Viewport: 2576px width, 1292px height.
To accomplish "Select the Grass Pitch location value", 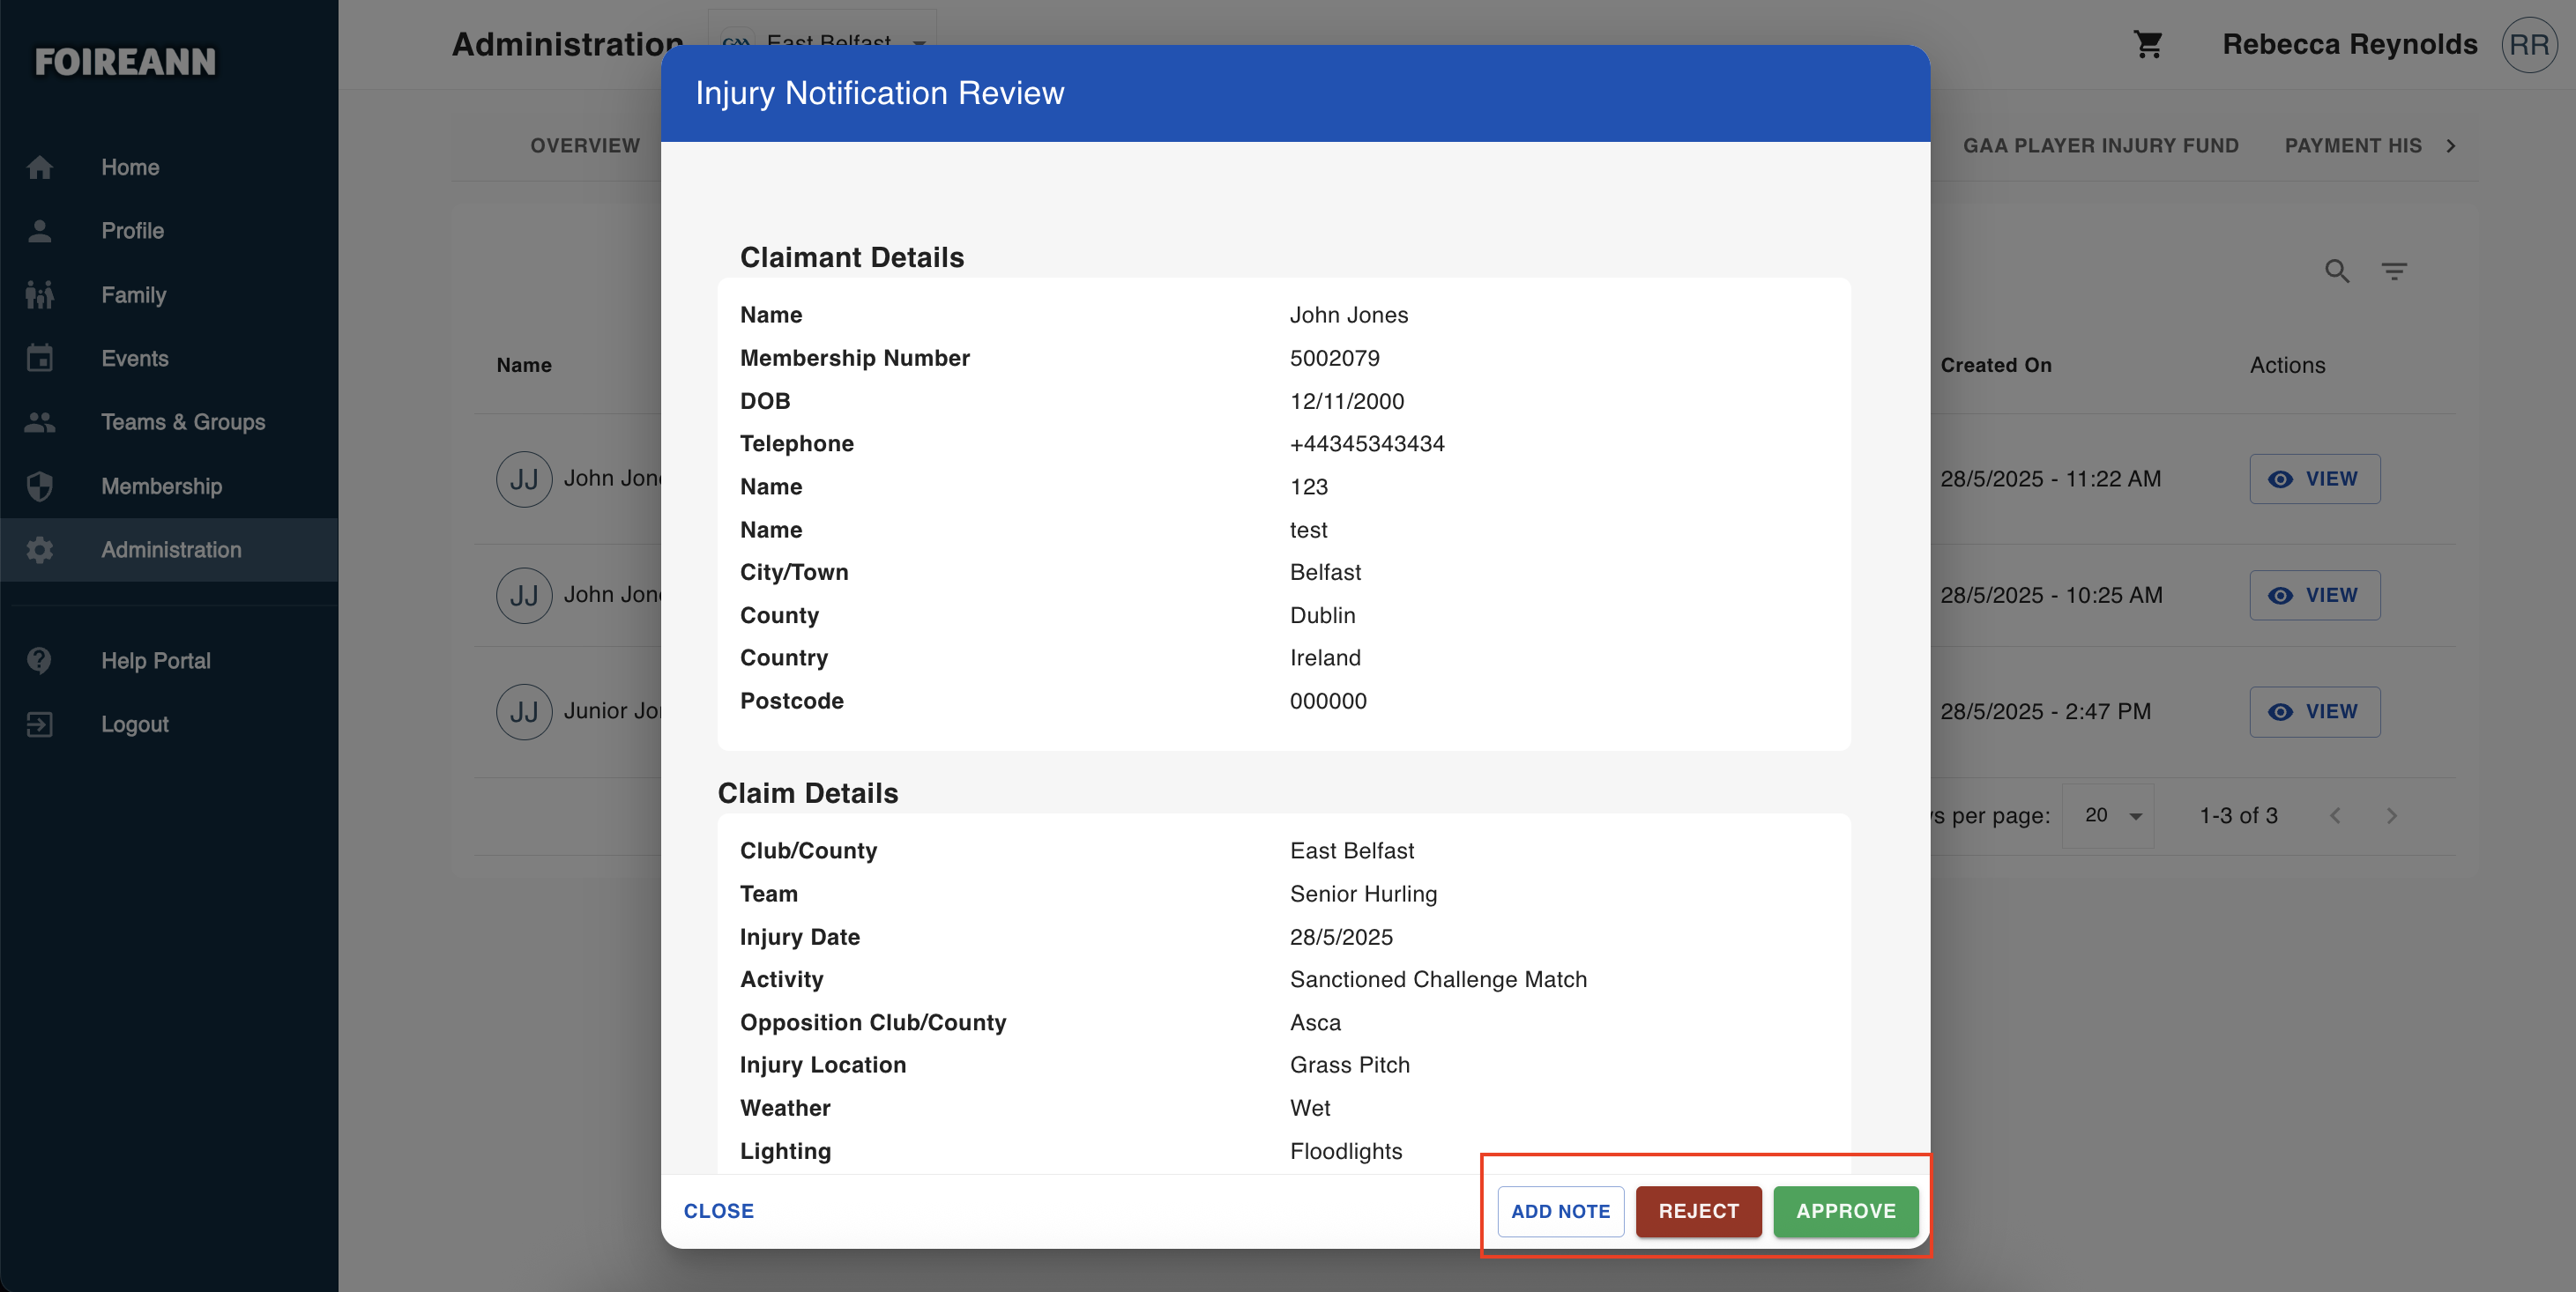I will 1349,1066.
